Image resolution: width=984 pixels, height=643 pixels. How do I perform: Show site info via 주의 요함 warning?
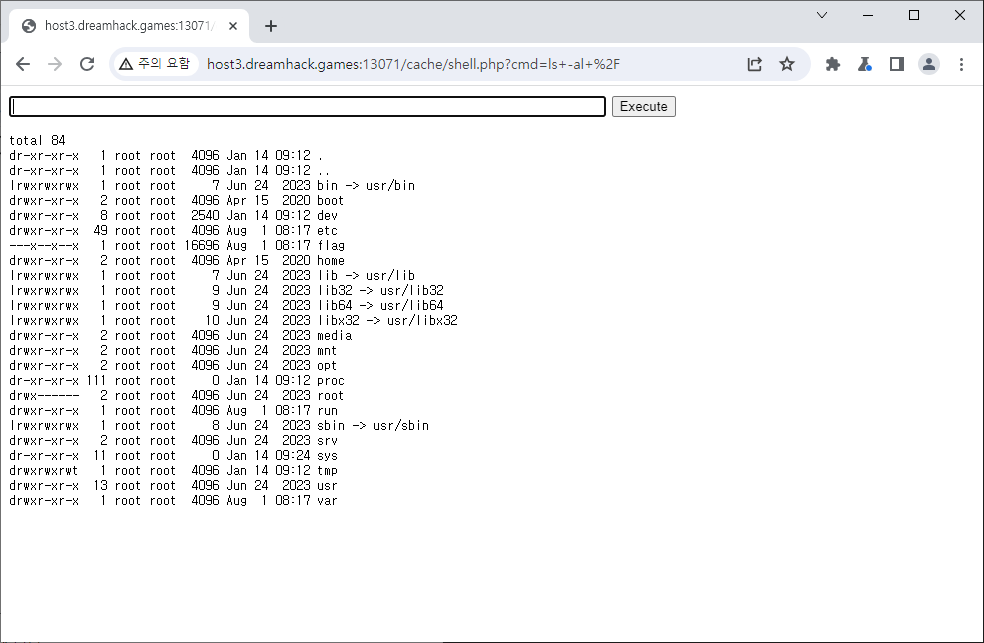point(154,64)
